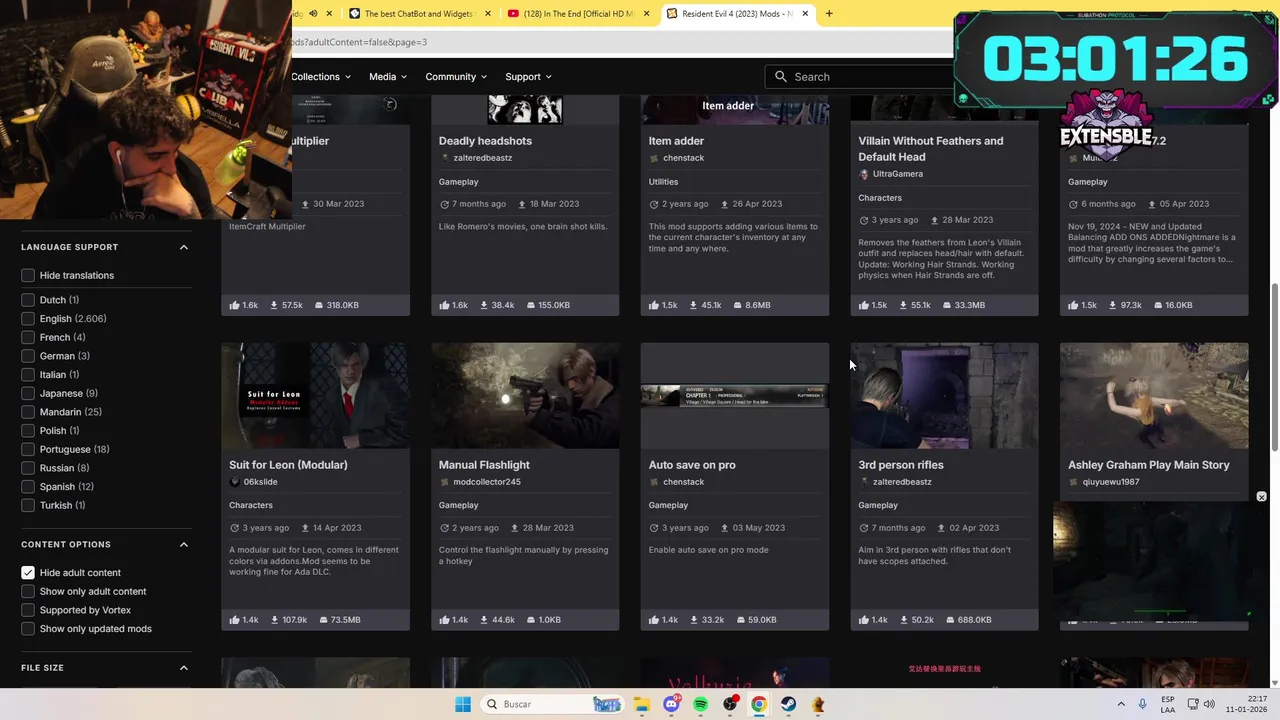Click the last-updated clock icon on Item adder
Image resolution: width=1280 pixels, height=720 pixels.
pyautogui.click(x=654, y=204)
